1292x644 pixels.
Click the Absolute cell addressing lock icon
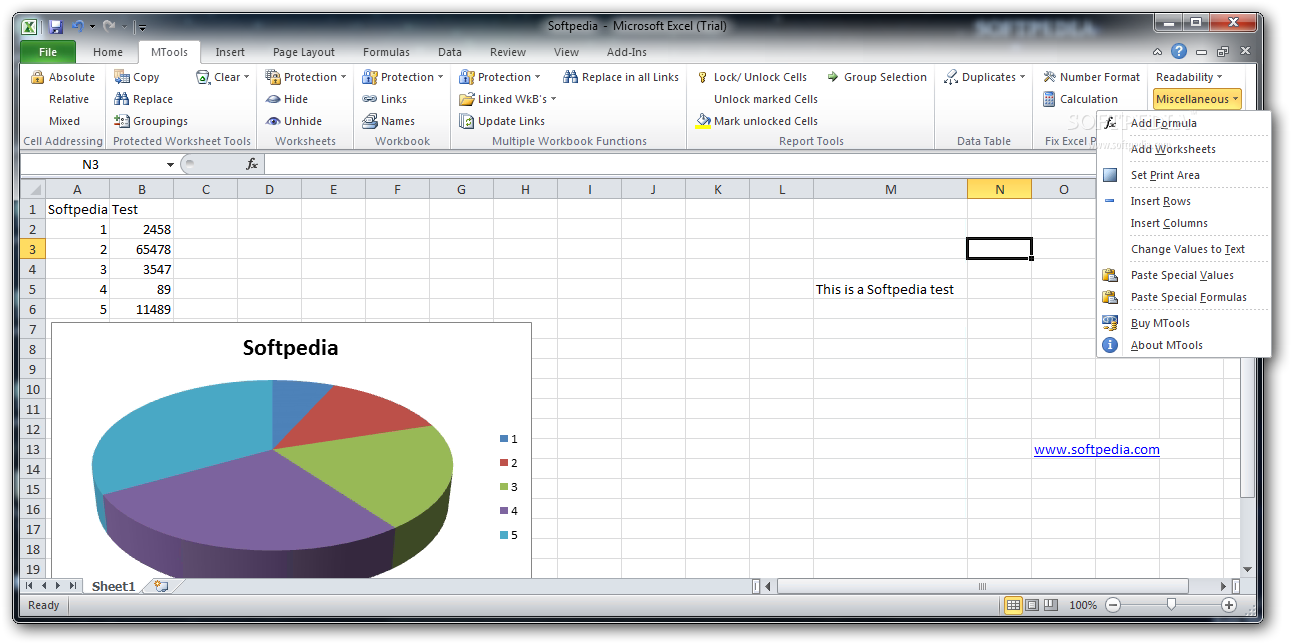point(38,77)
